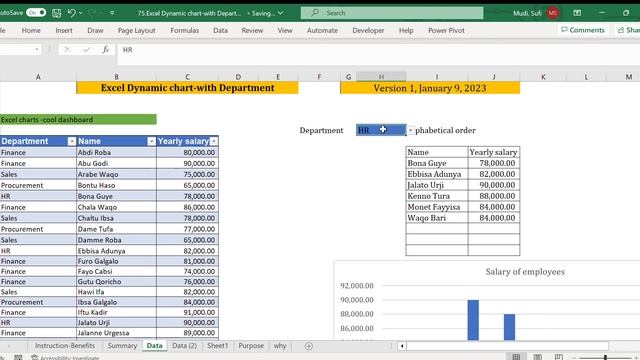Switch to Instruction-Benefits sheet tab

64,346
